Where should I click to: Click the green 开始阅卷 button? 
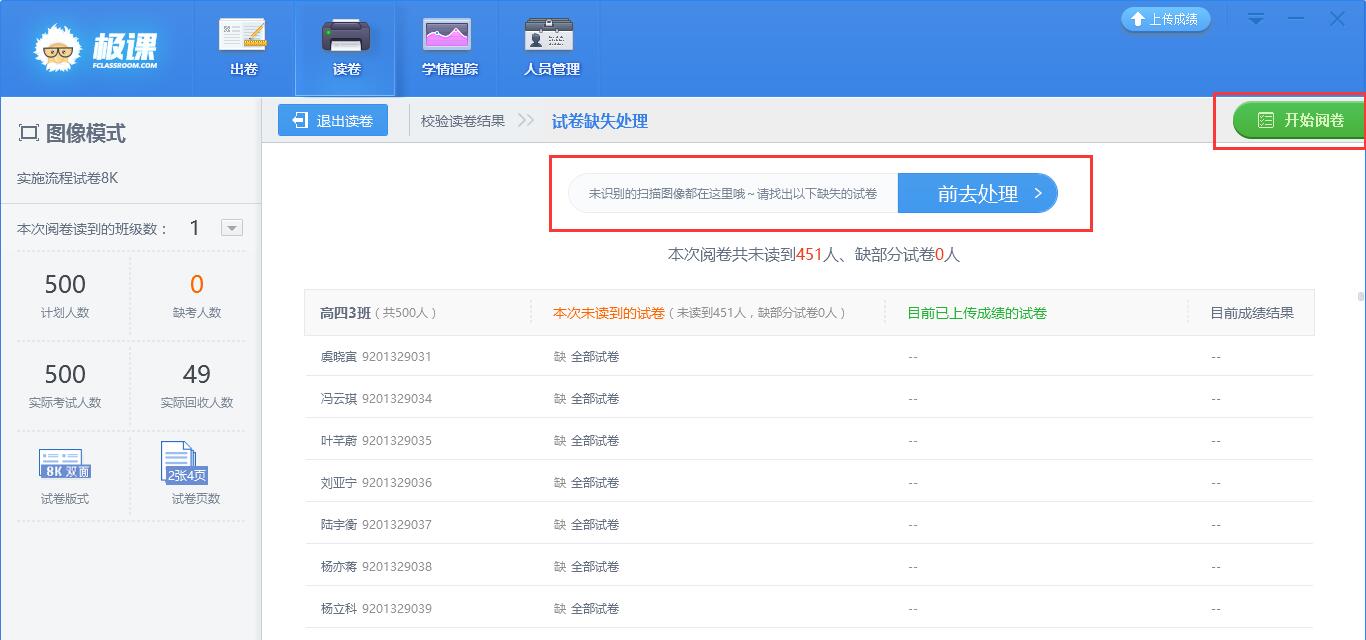1299,120
